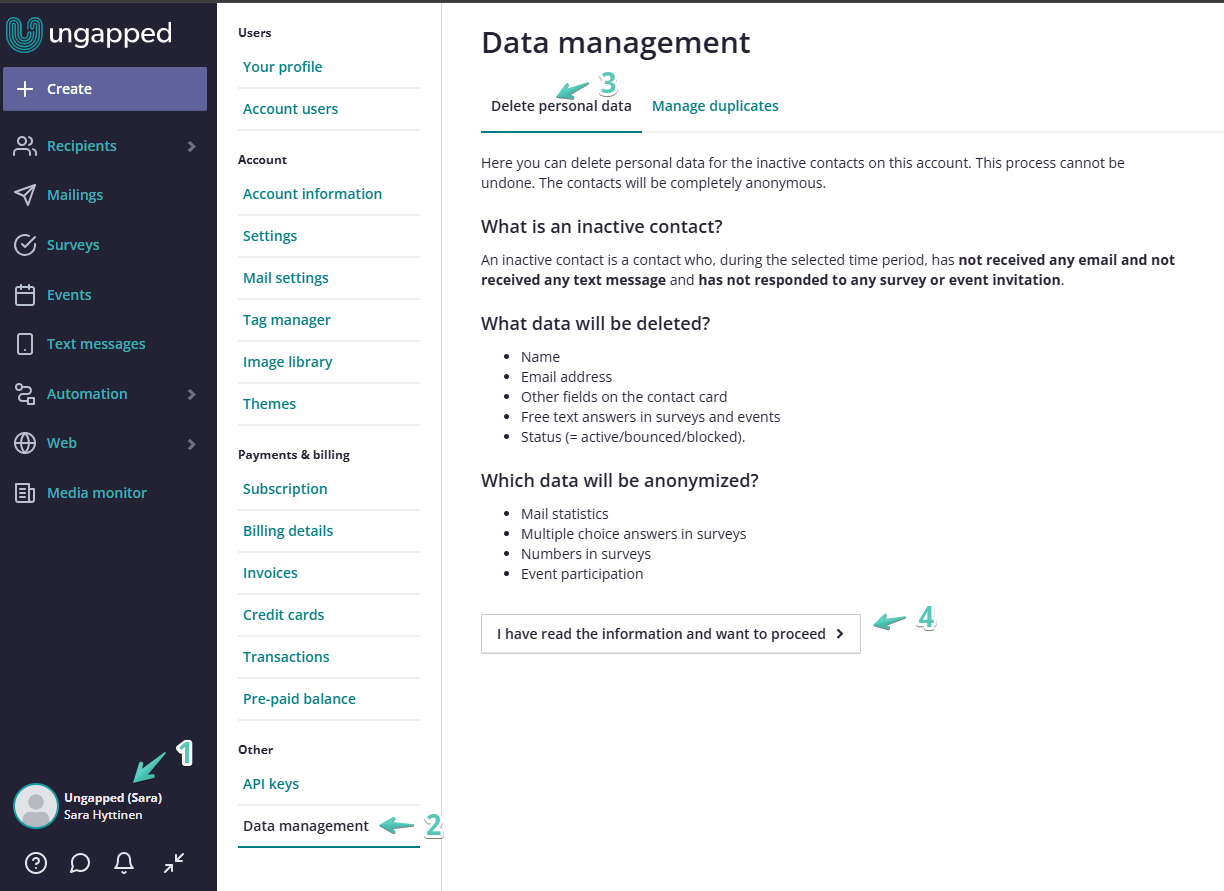This screenshot has height=891, width=1224.
Task: Click the plus icon on Create
Action: [26, 89]
